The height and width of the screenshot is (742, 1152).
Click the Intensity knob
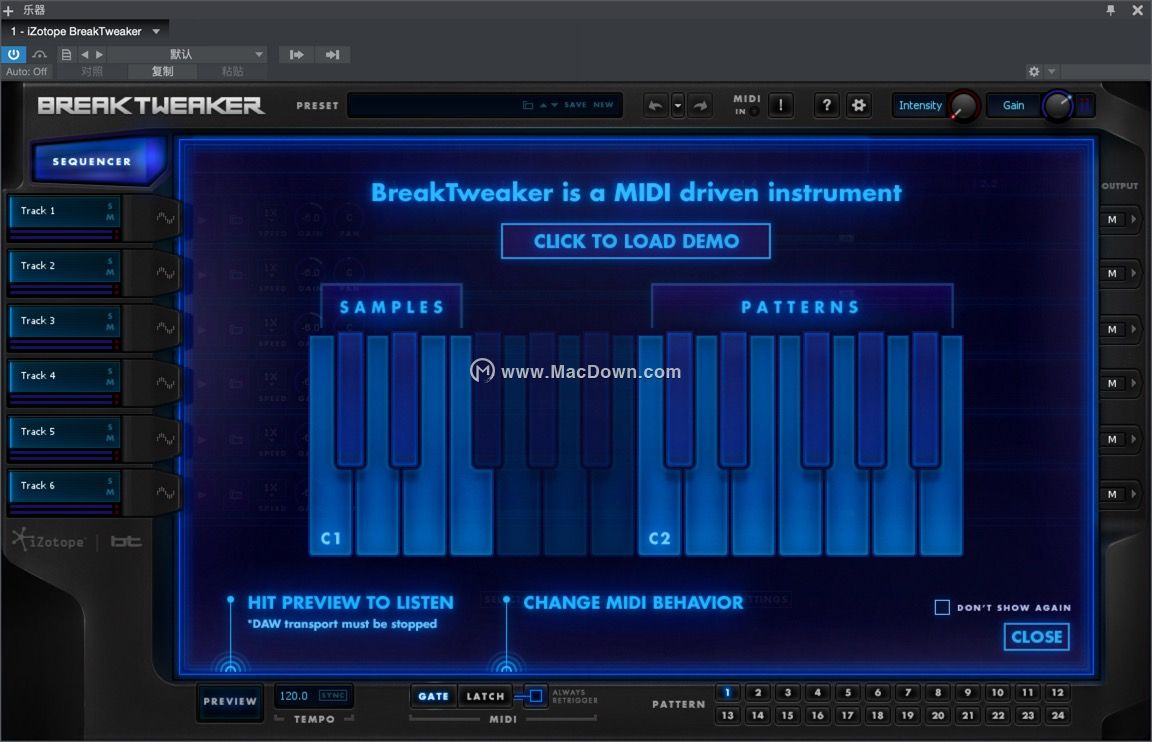(962, 106)
